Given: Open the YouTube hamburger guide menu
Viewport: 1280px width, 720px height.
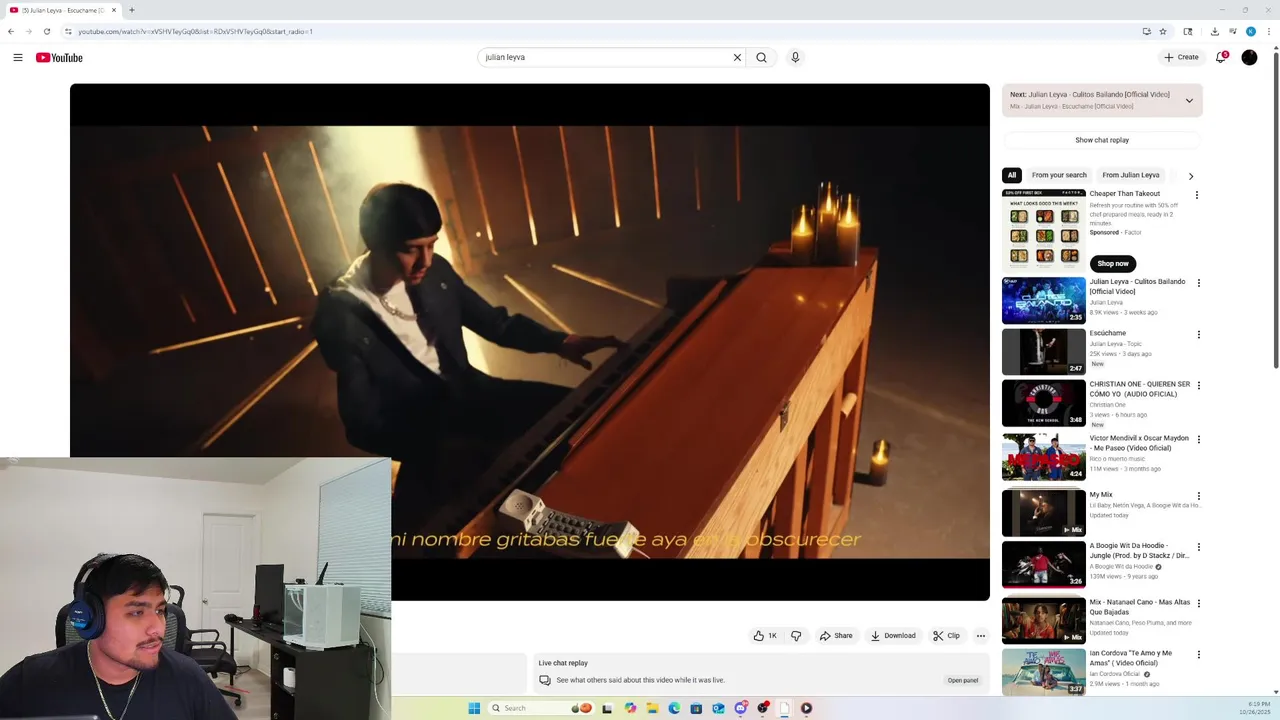Looking at the screenshot, I should pos(18,57).
